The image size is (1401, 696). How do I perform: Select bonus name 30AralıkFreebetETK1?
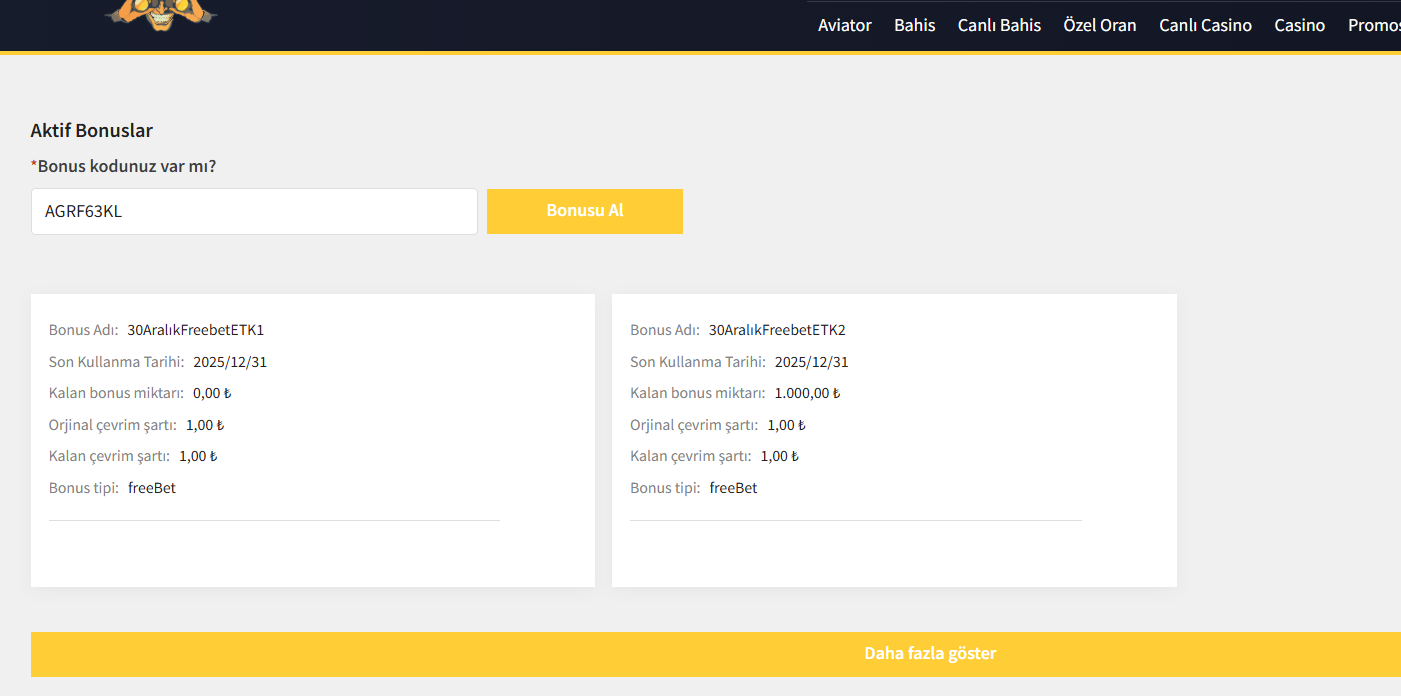tap(196, 330)
